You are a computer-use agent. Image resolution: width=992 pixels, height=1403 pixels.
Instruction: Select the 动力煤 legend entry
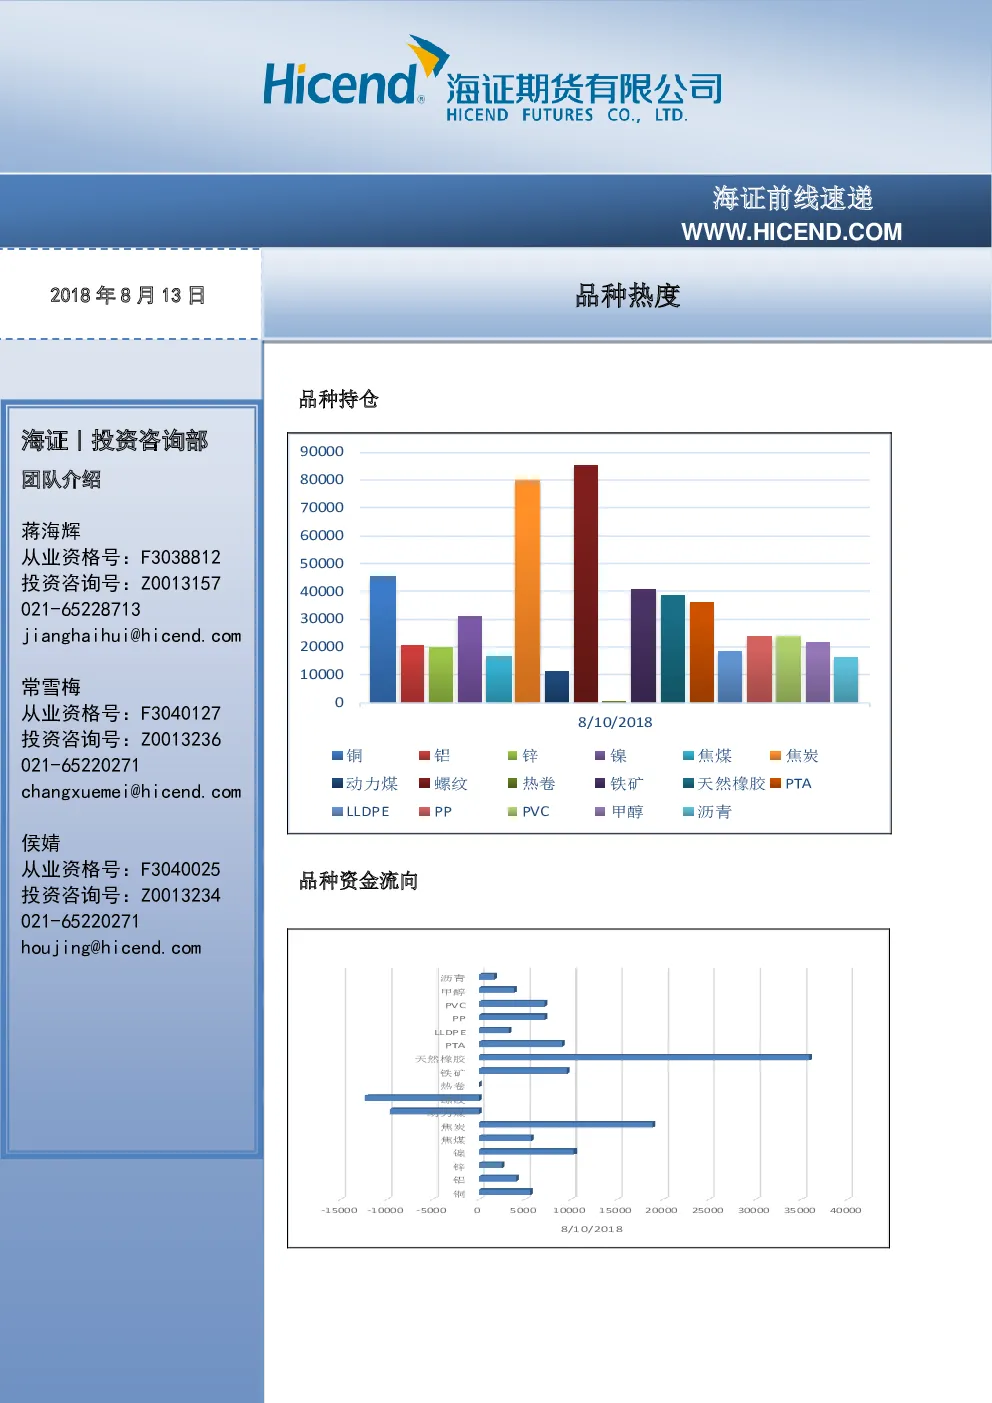point(365,784)
